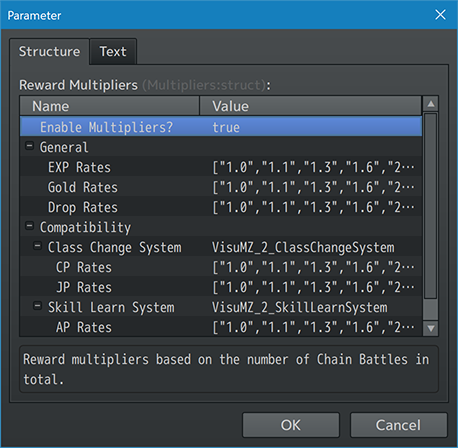
Task: Collapse the Class Change System node
Action: coord(37,246)
